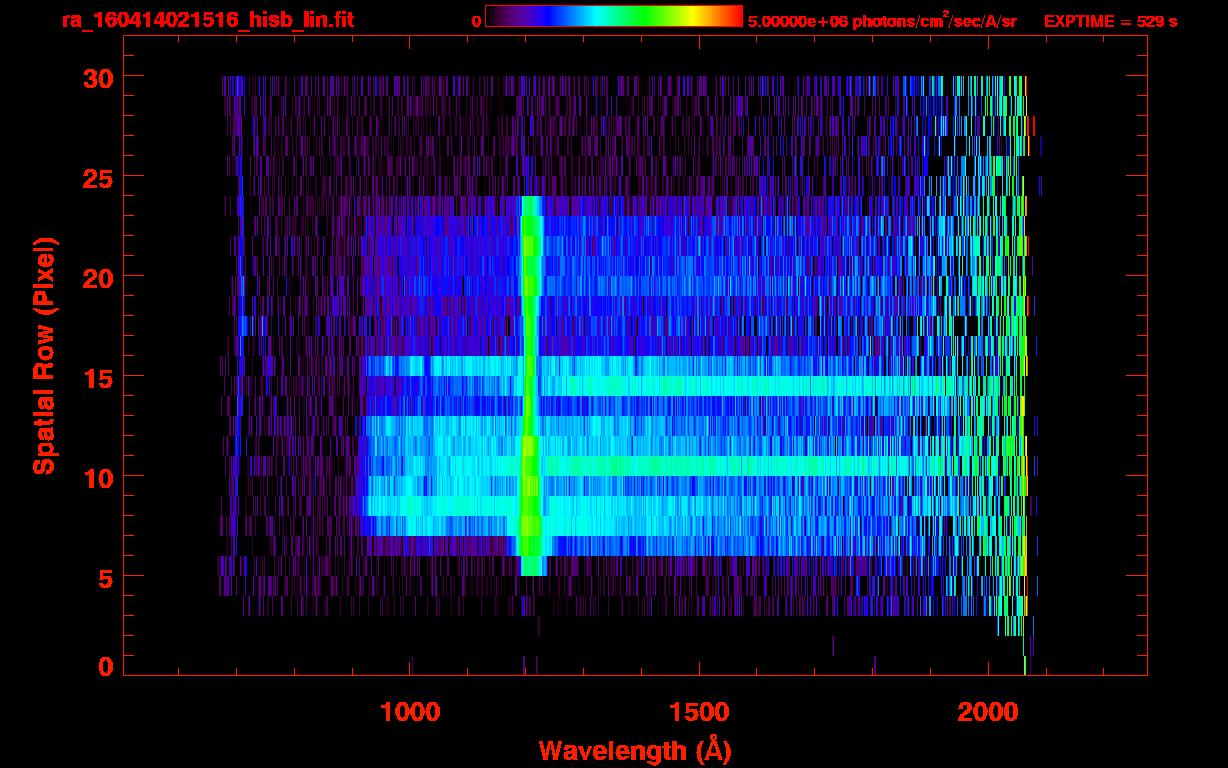Image resolution: width=1228 pixels, height=768 pixels.
Task: Click the EXPTIME = 529 s text
Action: tap(1110, 21)
